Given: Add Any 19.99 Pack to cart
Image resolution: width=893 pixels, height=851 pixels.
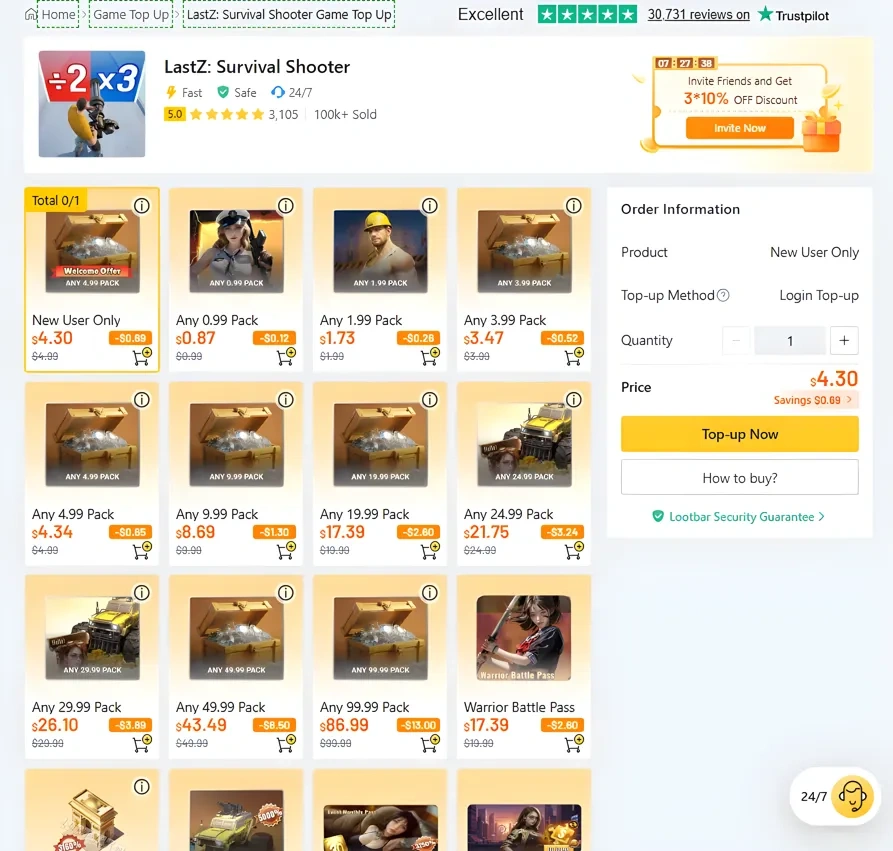Looking at the screenshot, I should [430, 551].
